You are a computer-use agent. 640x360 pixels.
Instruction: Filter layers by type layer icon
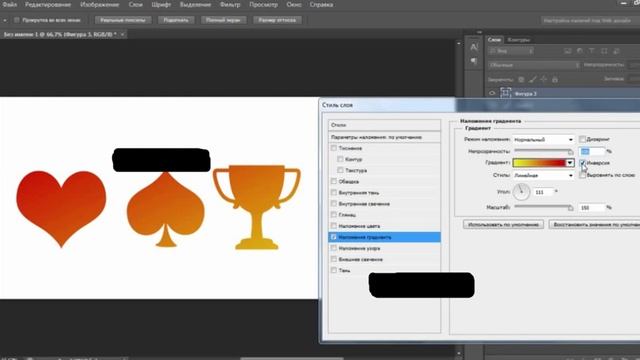[x=592, y=51]
